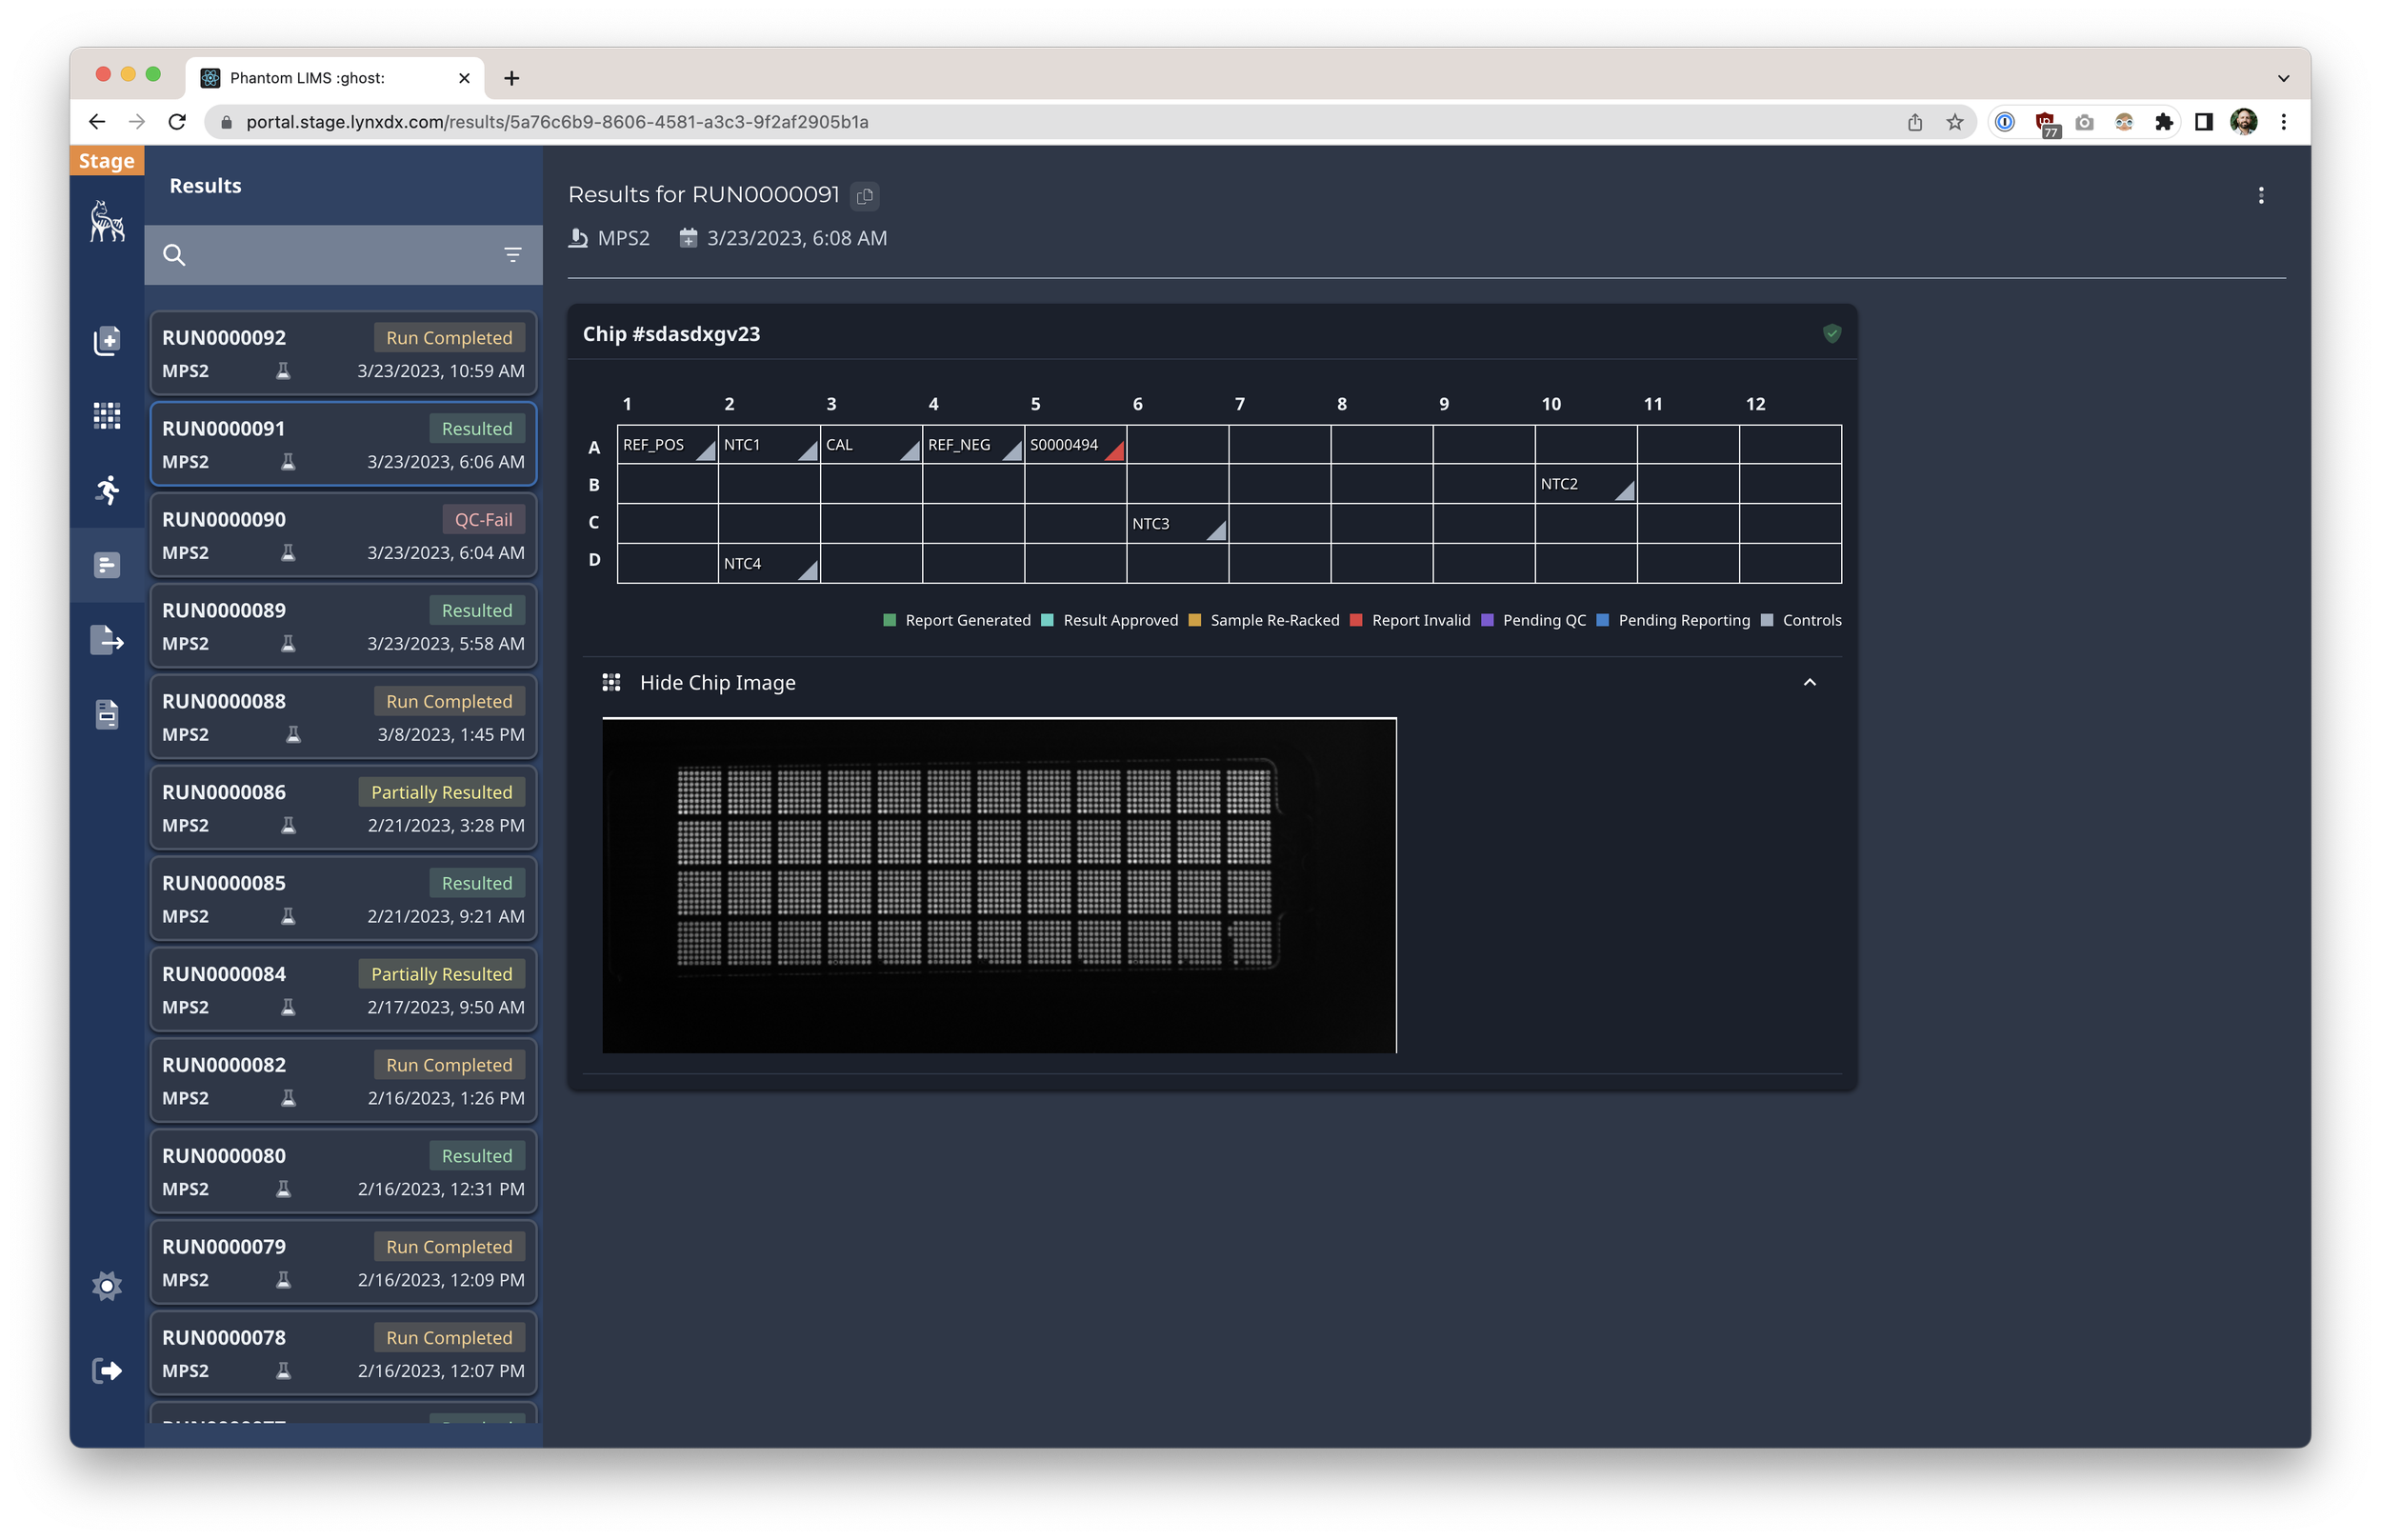Open the running person sidebar icon
The height and width of the screenshot is (1540, 2381).
107,490
